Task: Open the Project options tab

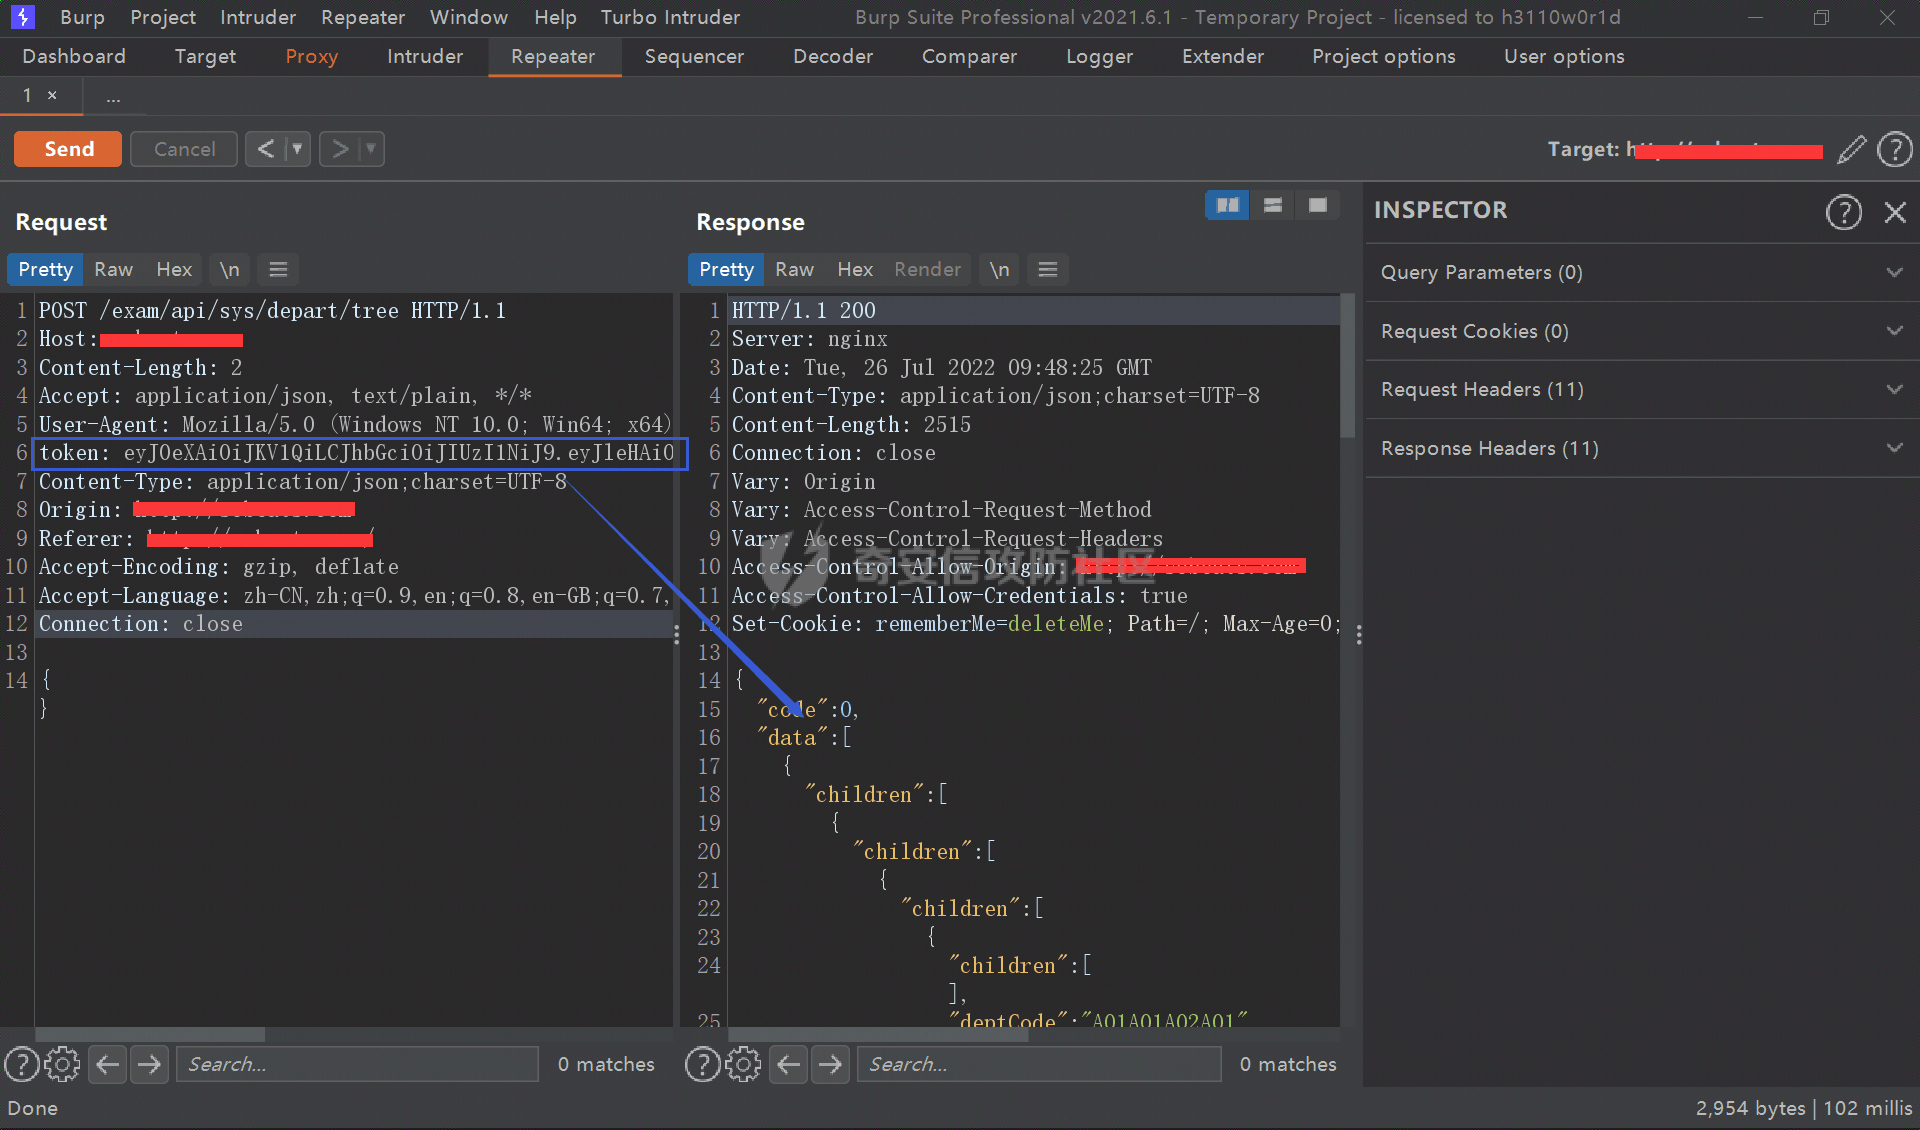Action: click(x=1383, y=56)
